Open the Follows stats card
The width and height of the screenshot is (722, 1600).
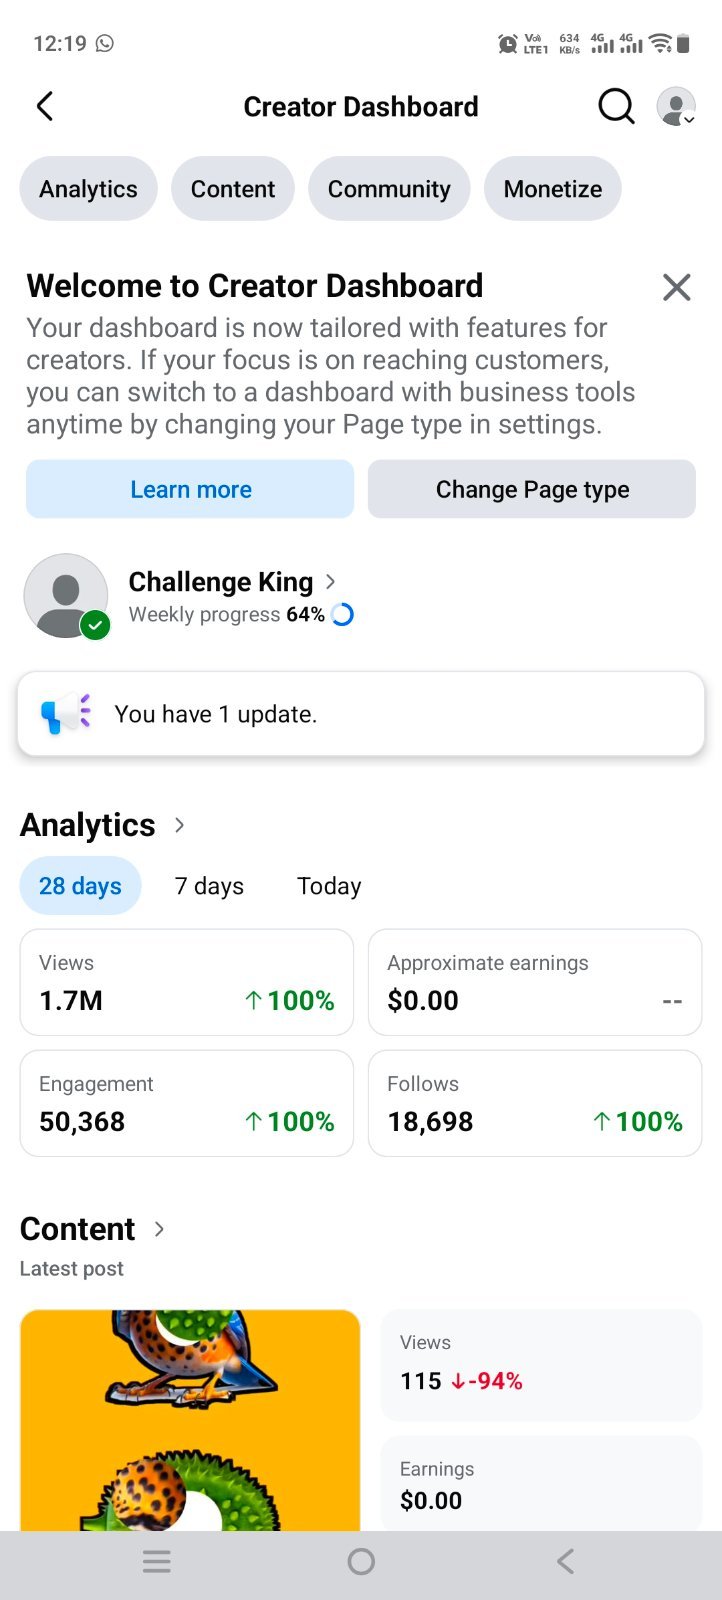pyautogui.click(x=535, y=1104)
